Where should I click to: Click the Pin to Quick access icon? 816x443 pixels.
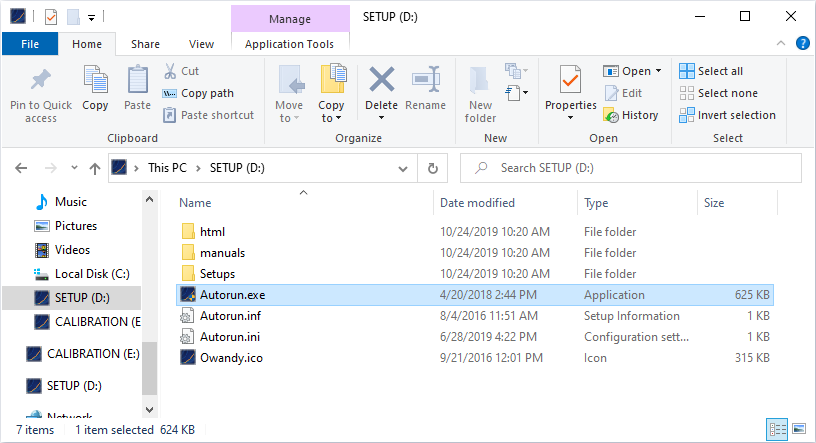point(41,81)
